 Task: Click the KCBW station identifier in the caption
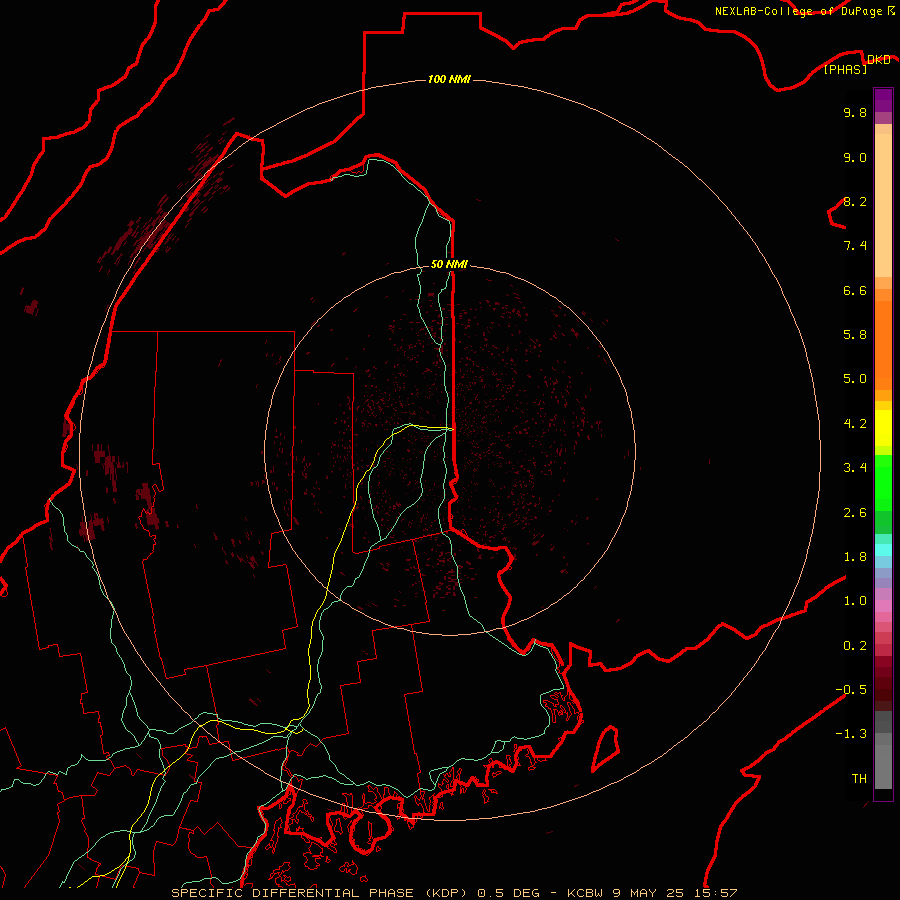tap(584, 893)
